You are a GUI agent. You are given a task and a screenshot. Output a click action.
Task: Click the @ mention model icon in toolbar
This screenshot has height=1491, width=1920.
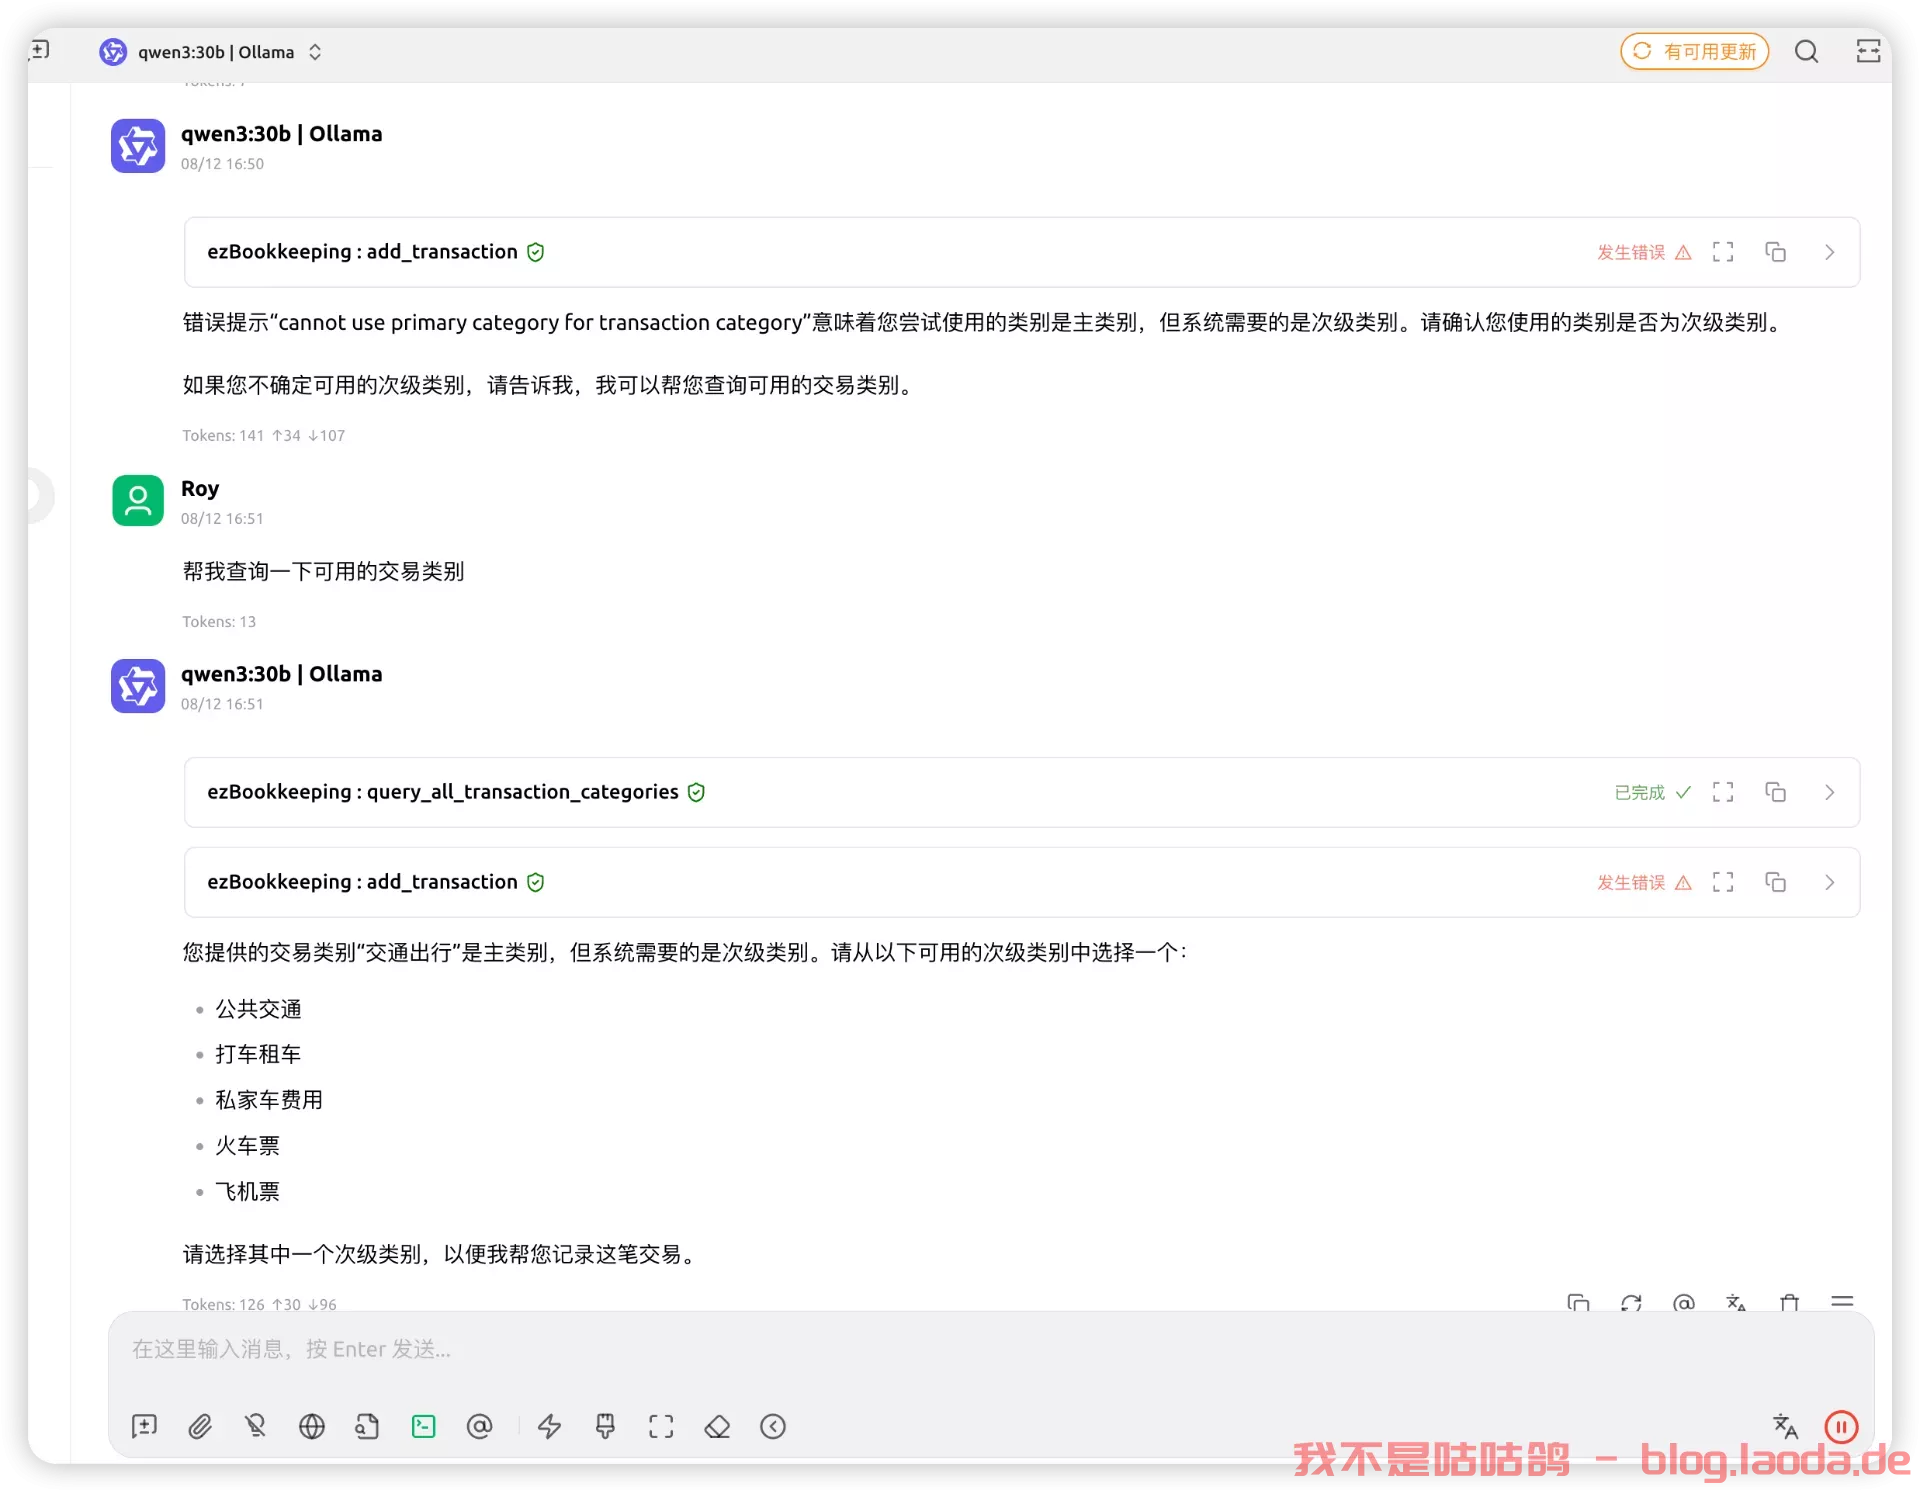[480, 1426]
